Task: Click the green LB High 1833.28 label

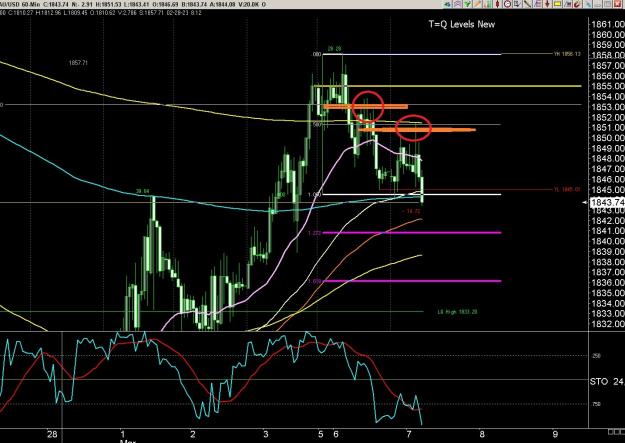Action: 457,312
